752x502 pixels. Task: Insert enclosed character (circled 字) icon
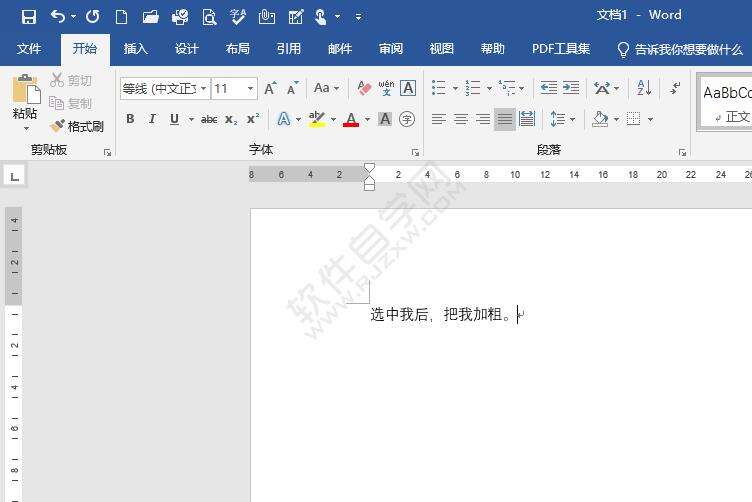(x=407, y=119)
